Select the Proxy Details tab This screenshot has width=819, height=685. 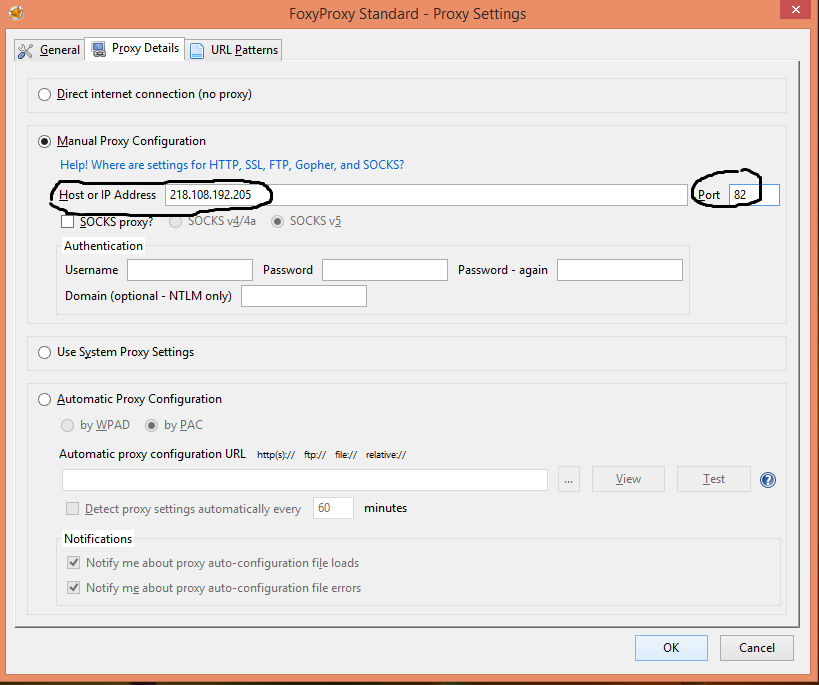[x=135, y=49]
